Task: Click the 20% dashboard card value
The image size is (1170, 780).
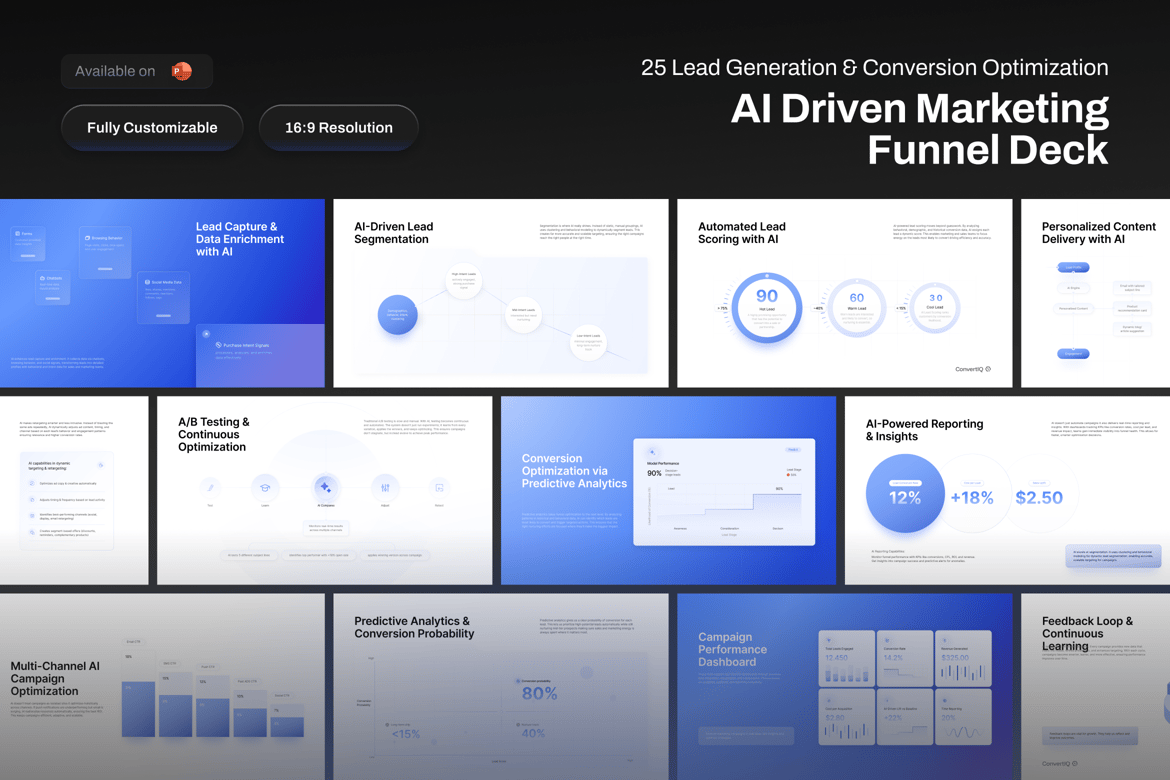Action: [948, 718]
